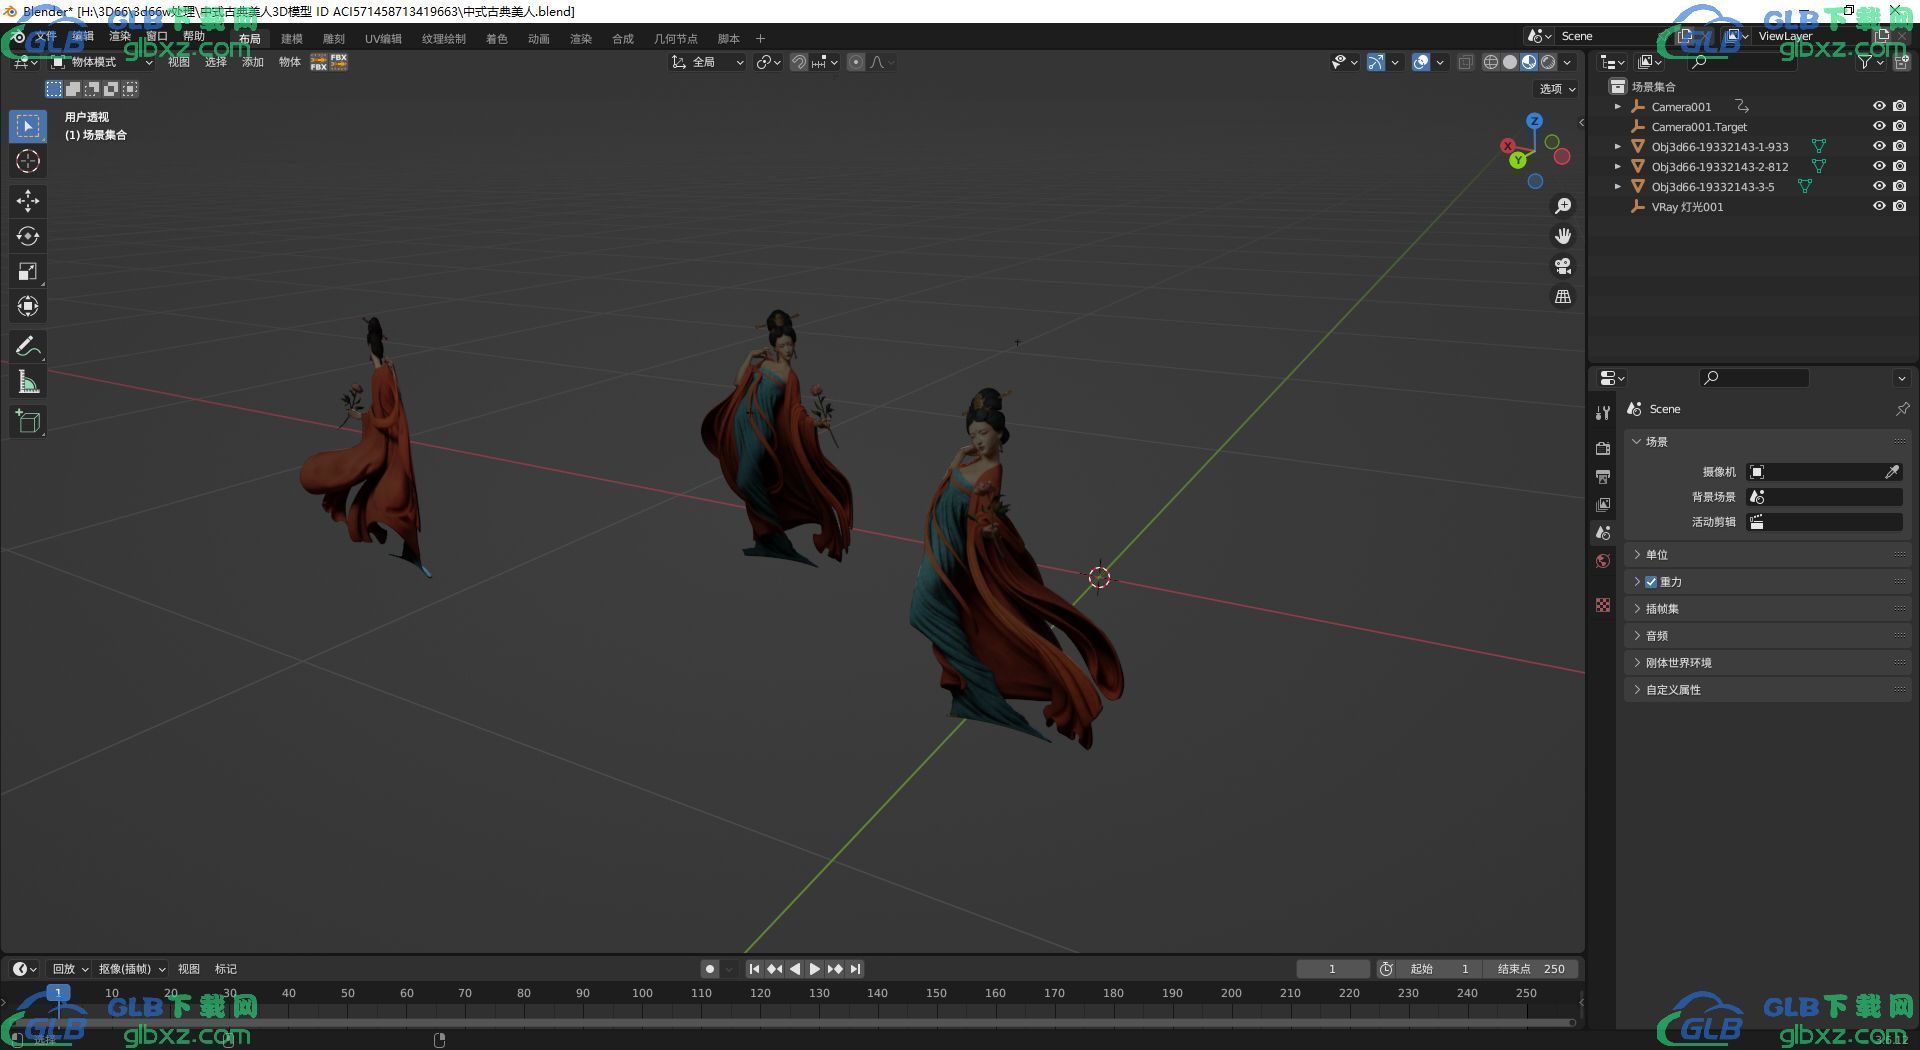1920x1050 pixels.
Task: Select the Measure ruler tool
Action: (x=28, y=382)
